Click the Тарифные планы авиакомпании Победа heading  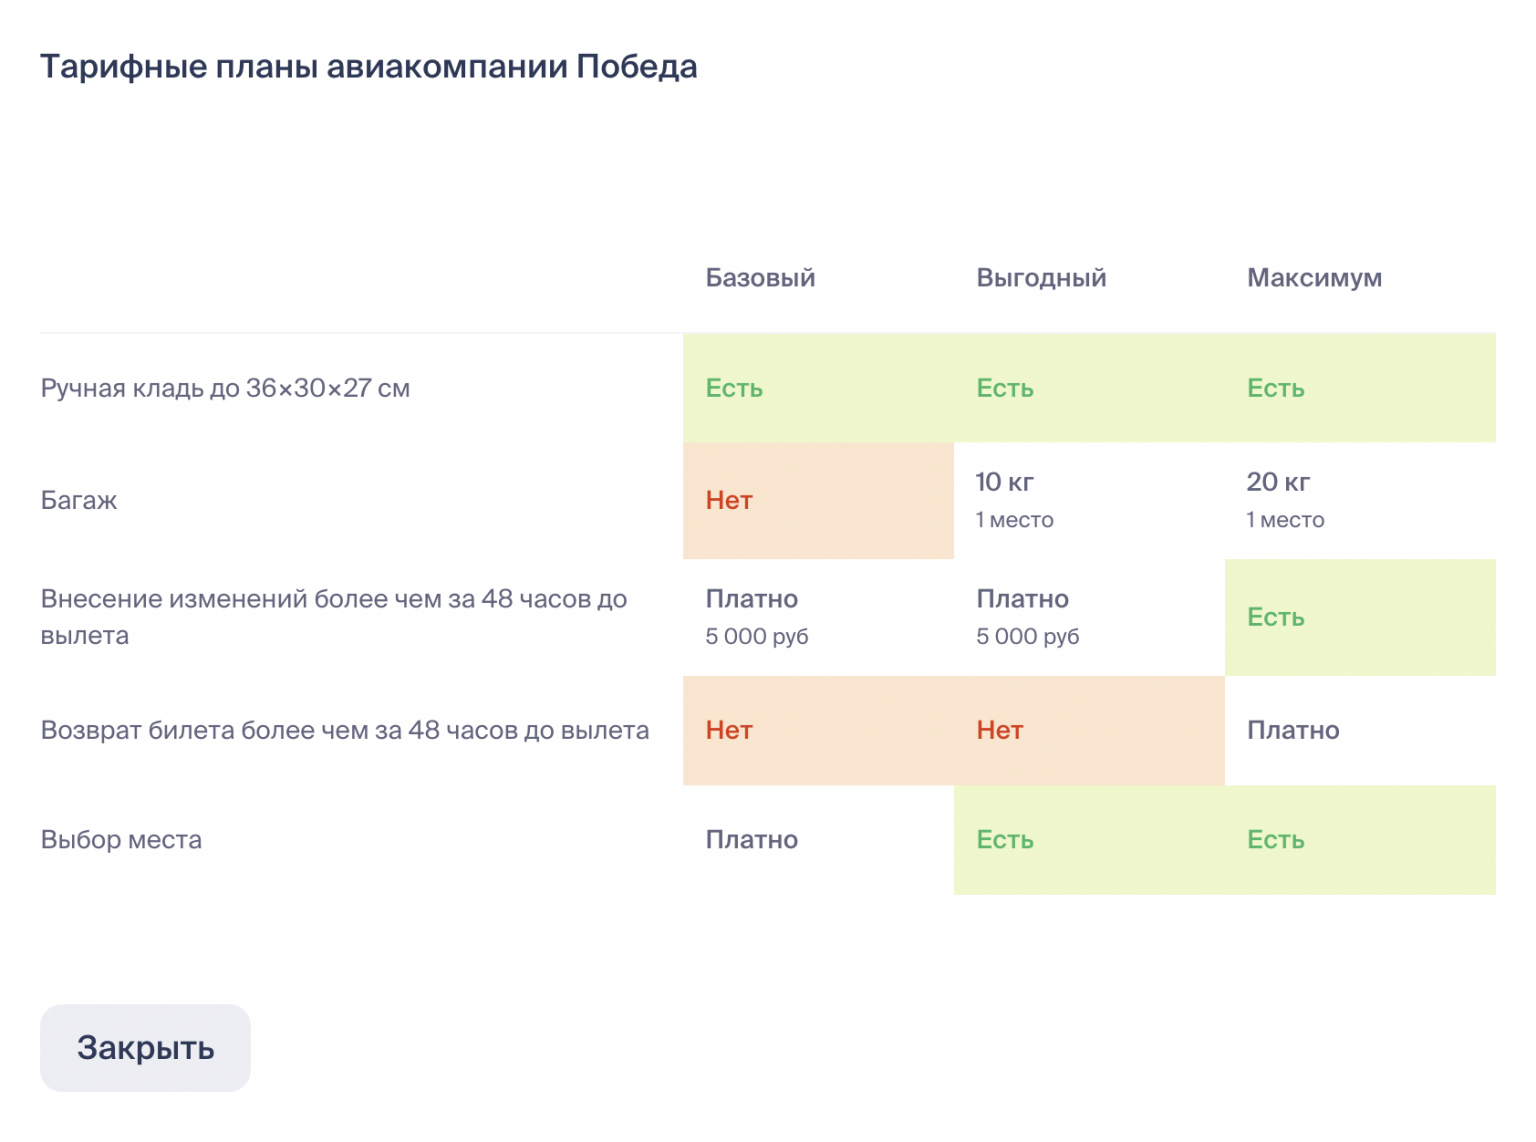pos(368,67)
